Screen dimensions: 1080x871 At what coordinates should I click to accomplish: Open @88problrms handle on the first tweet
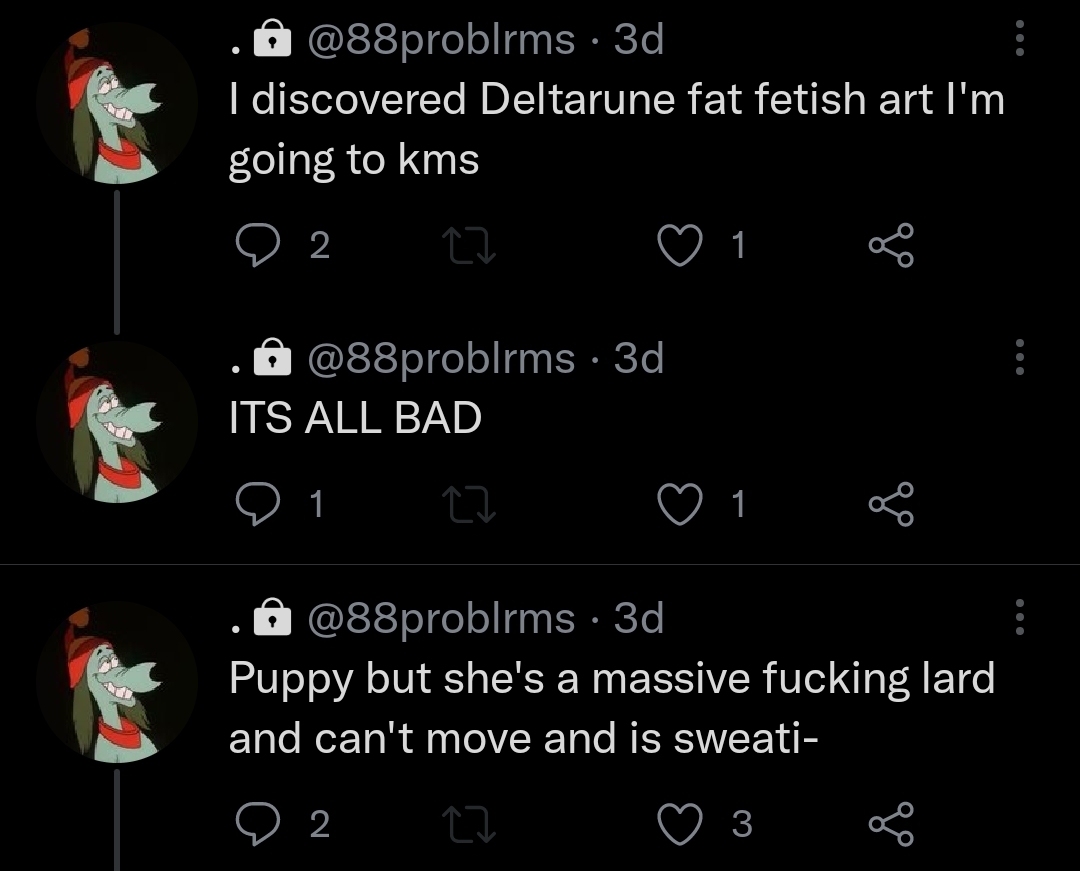pyautogui.click(x=441, y=39)
